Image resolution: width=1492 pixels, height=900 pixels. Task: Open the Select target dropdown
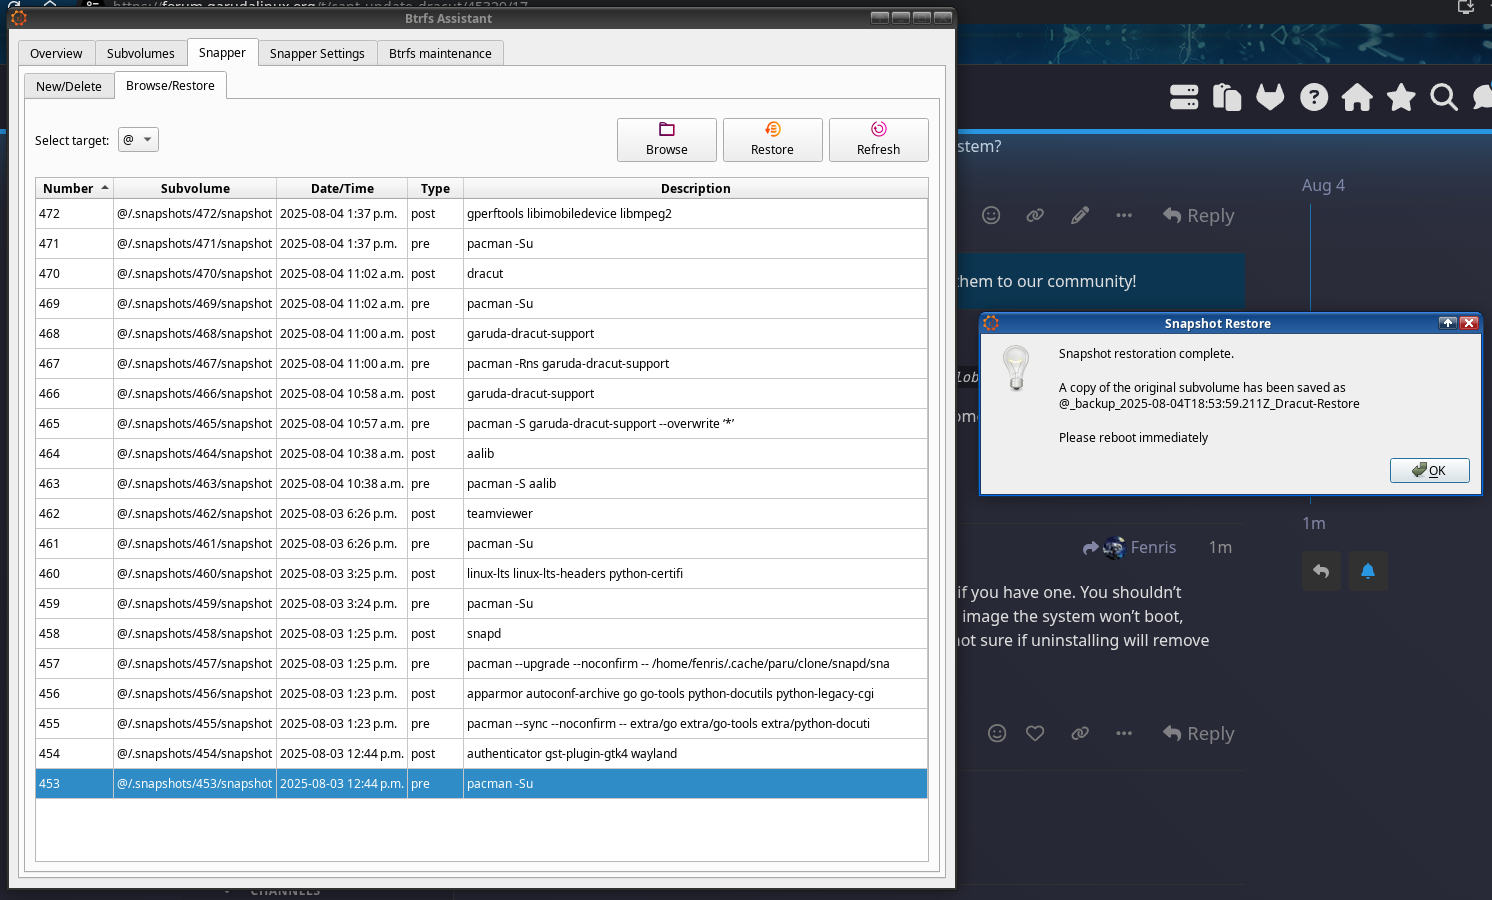click(138, 140)
